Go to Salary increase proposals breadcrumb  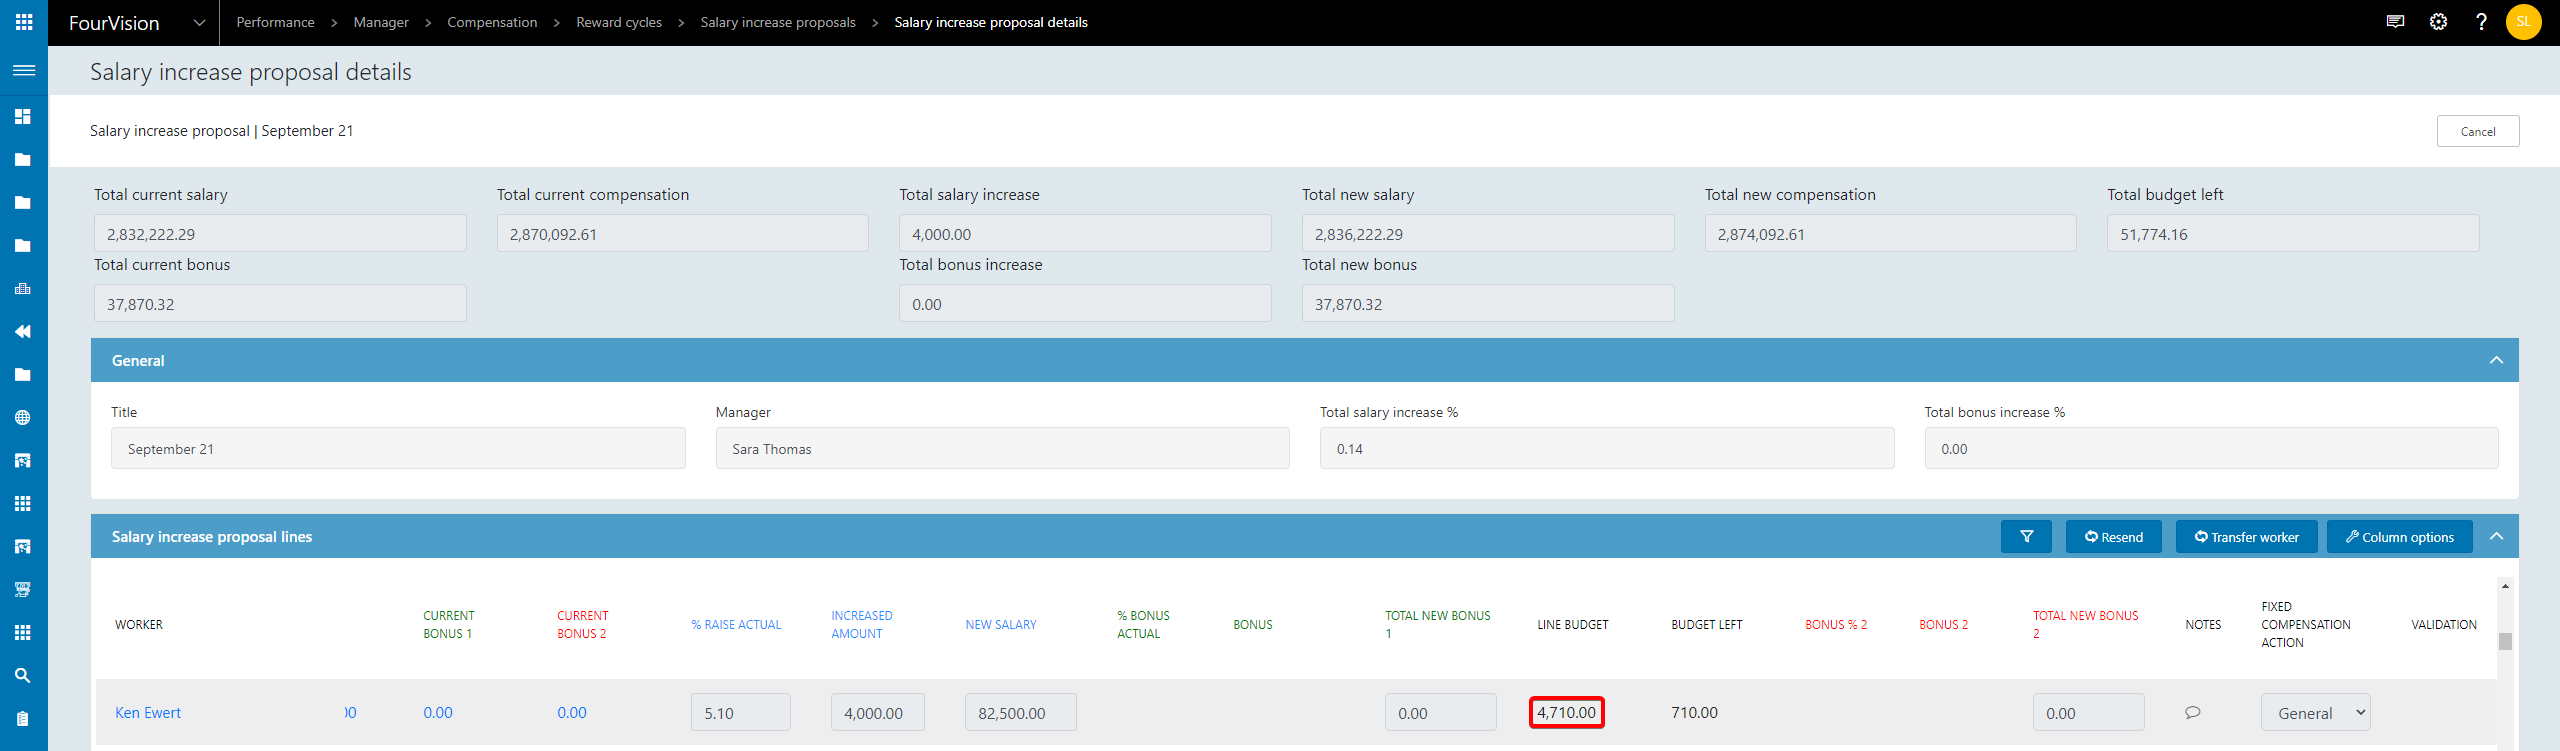pyautogui.click(x=778, y=22)
